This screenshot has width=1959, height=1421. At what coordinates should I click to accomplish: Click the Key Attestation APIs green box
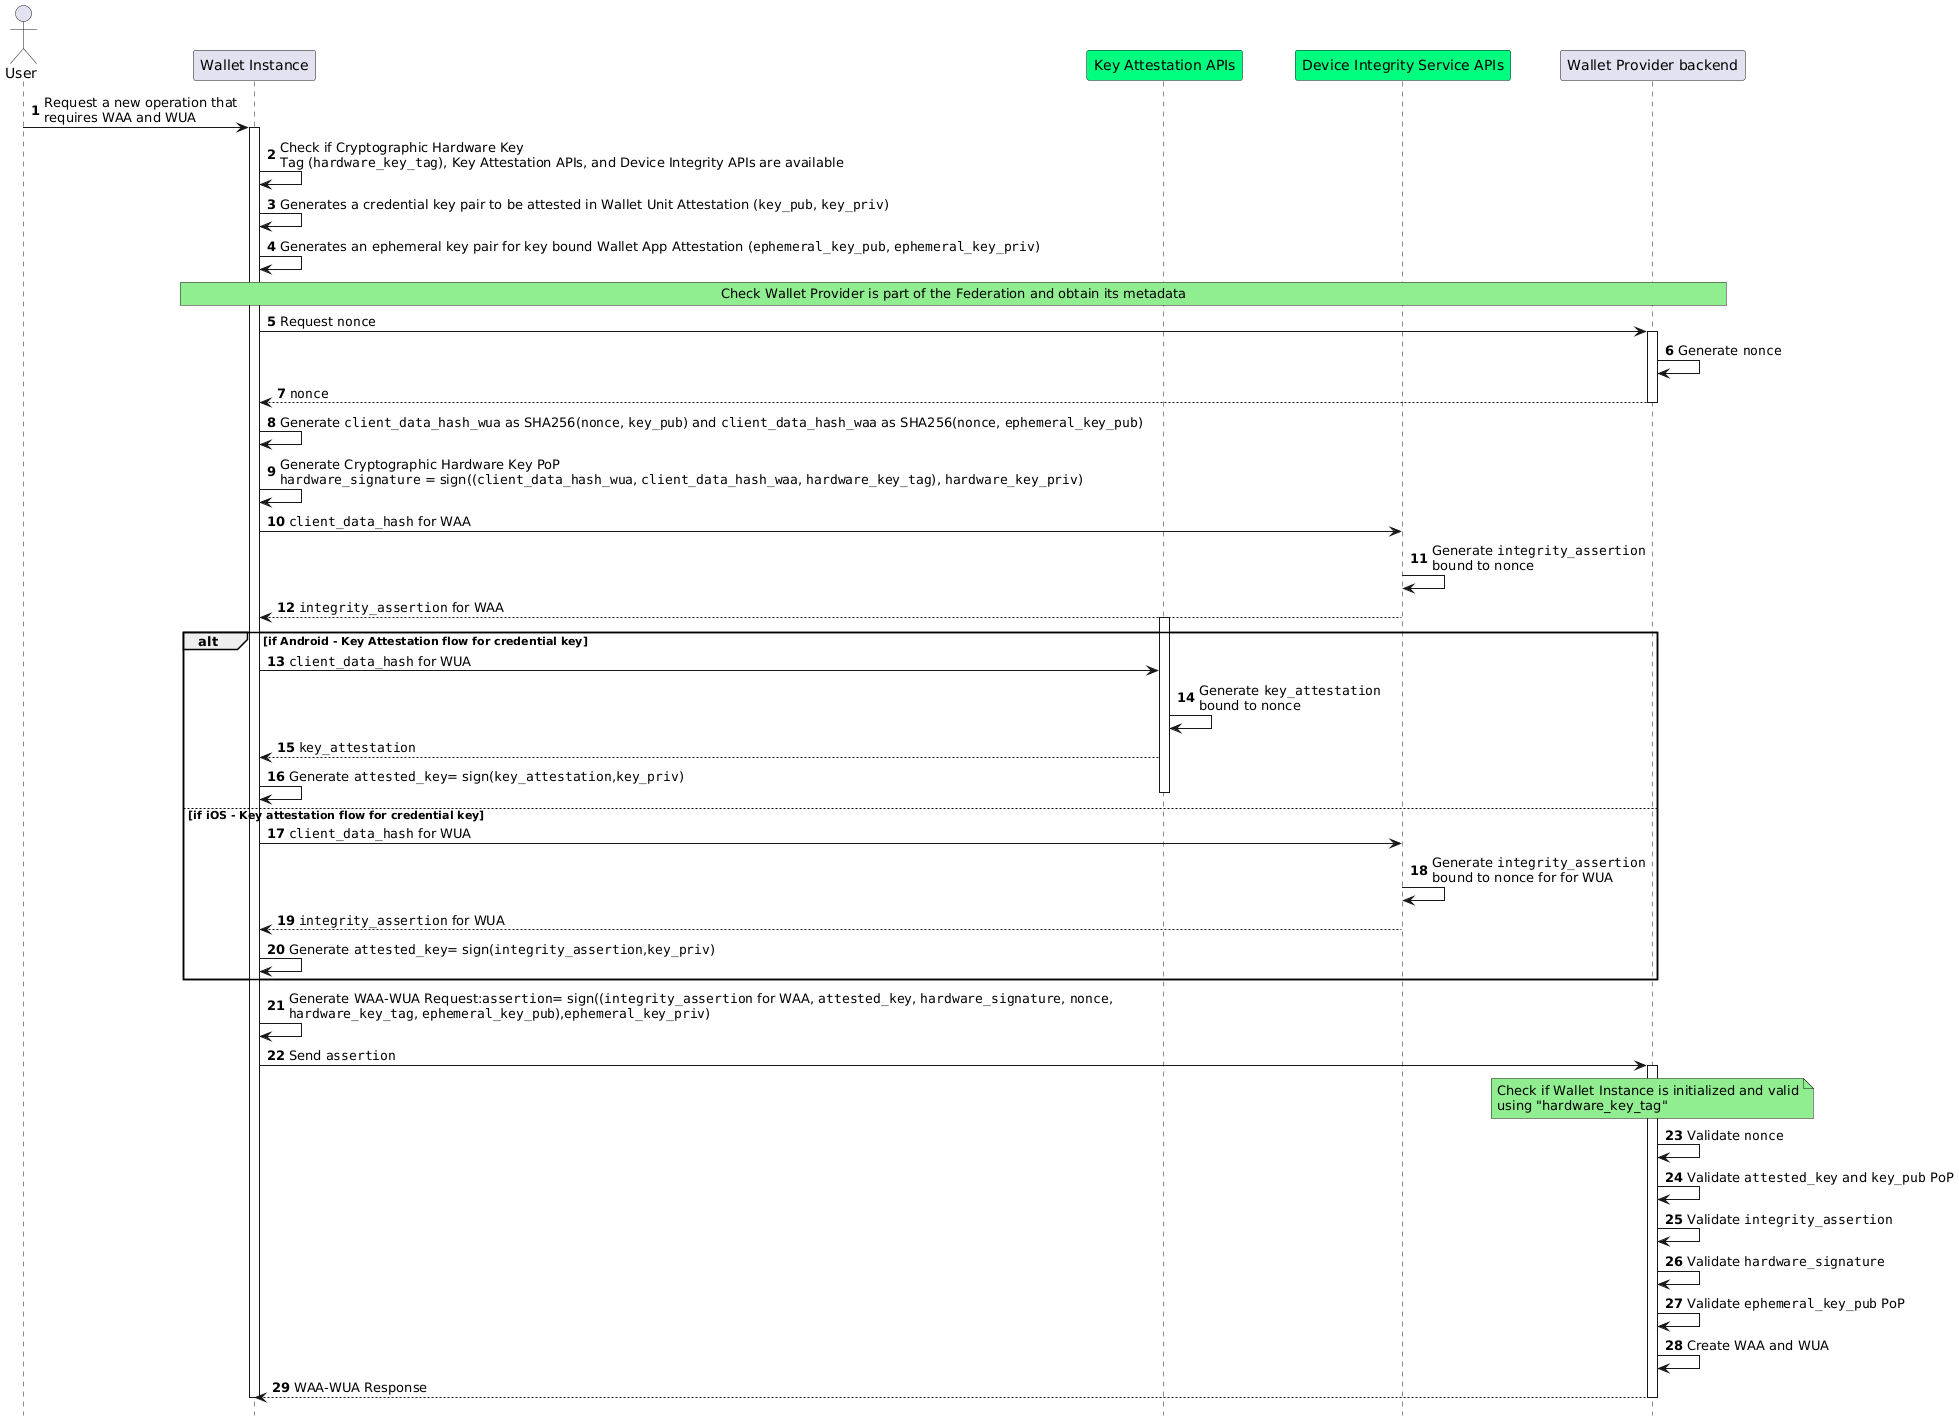[x=1164, y=66]
